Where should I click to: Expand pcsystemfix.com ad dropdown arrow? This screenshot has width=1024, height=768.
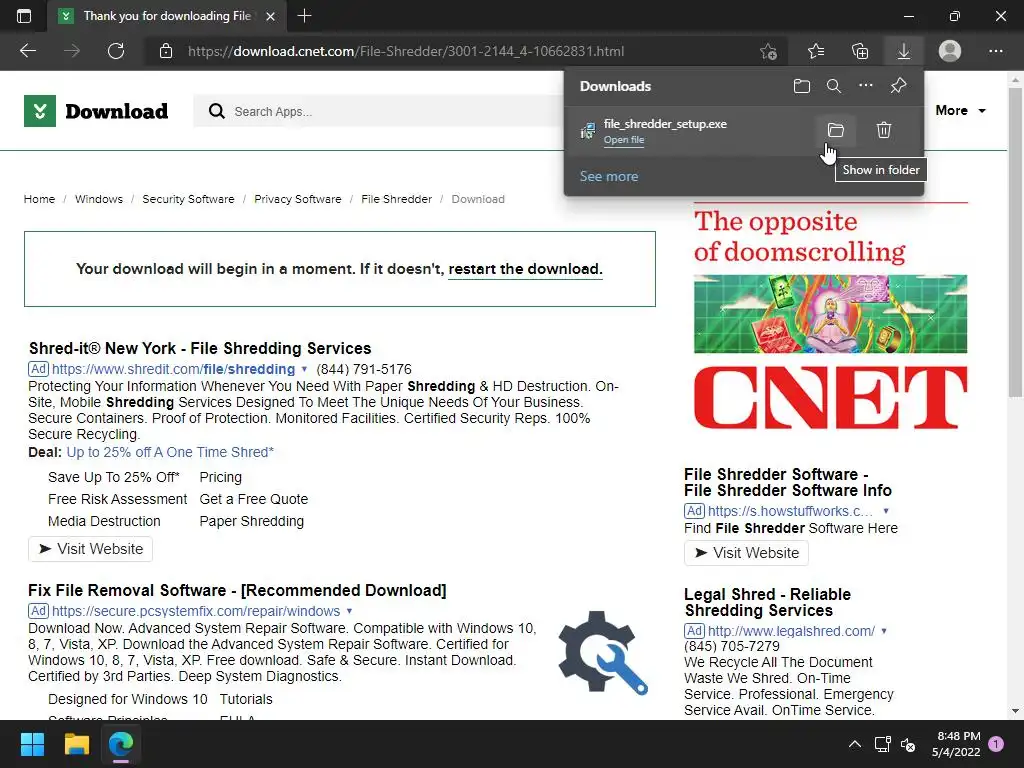pyautogui.click(x=349, y=611)
